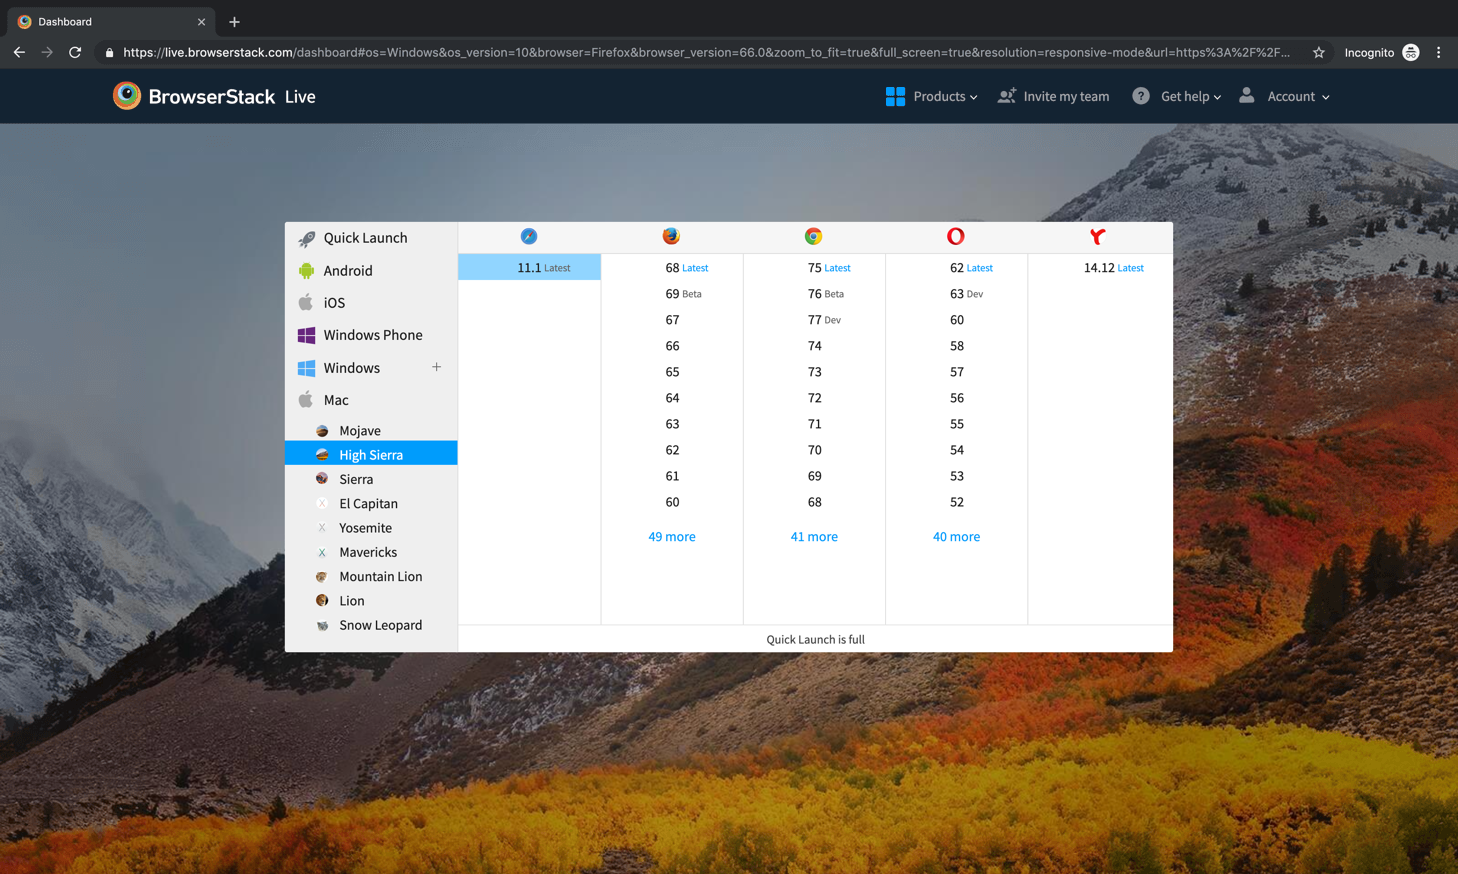Click the BrowserStack logo icon
This screenshot has height=874, width=1458.
[127, 96]
